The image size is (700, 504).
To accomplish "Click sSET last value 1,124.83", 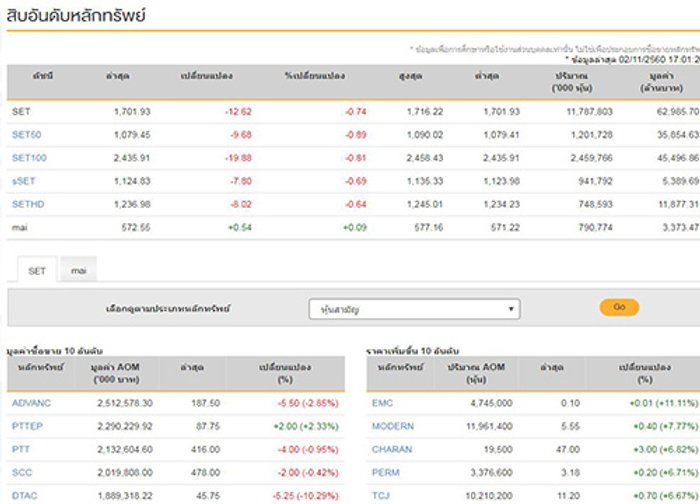I will coord(132,181).
